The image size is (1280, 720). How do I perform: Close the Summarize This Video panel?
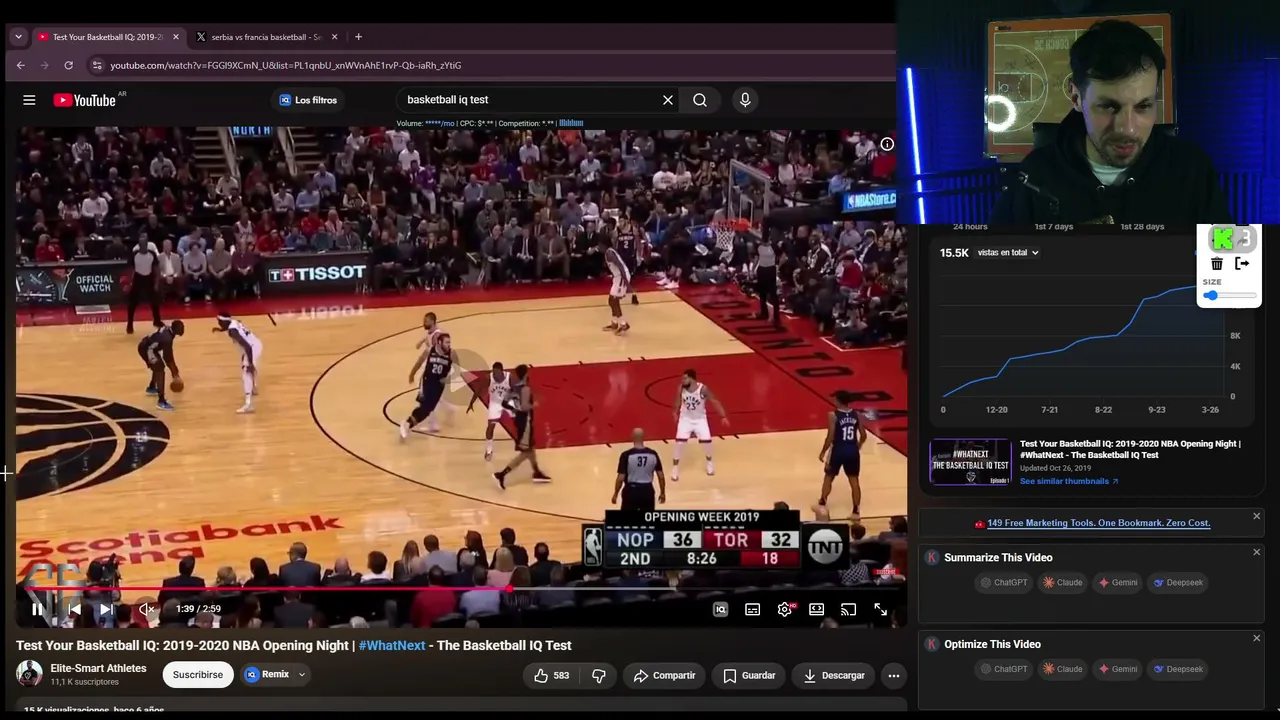pyautogui.click(x=1257, y=552)
